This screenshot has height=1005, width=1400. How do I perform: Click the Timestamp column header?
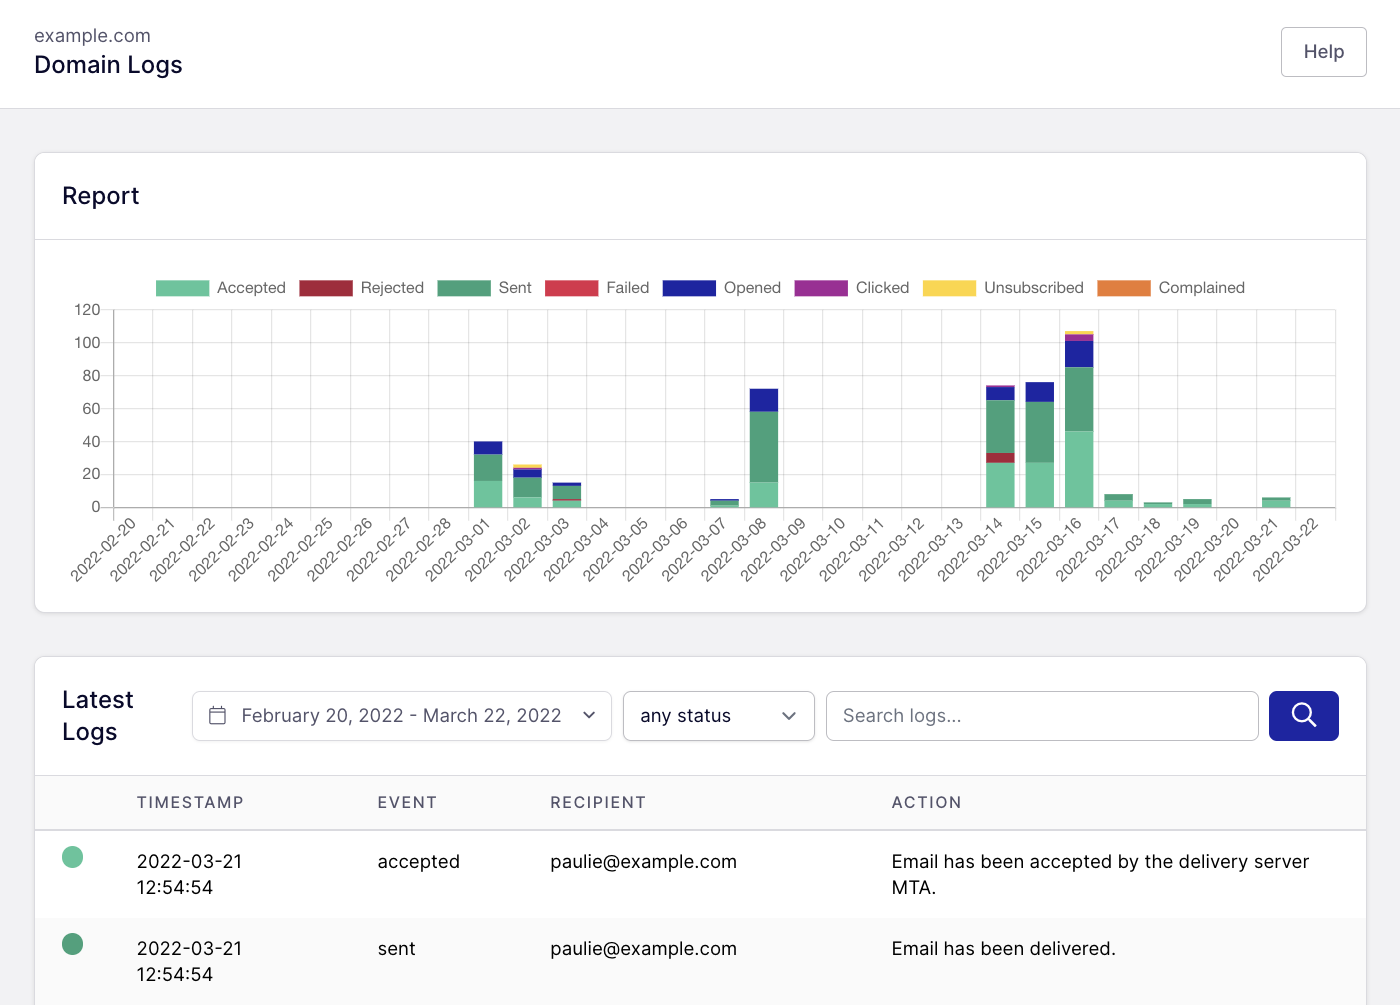click(190, 803)
